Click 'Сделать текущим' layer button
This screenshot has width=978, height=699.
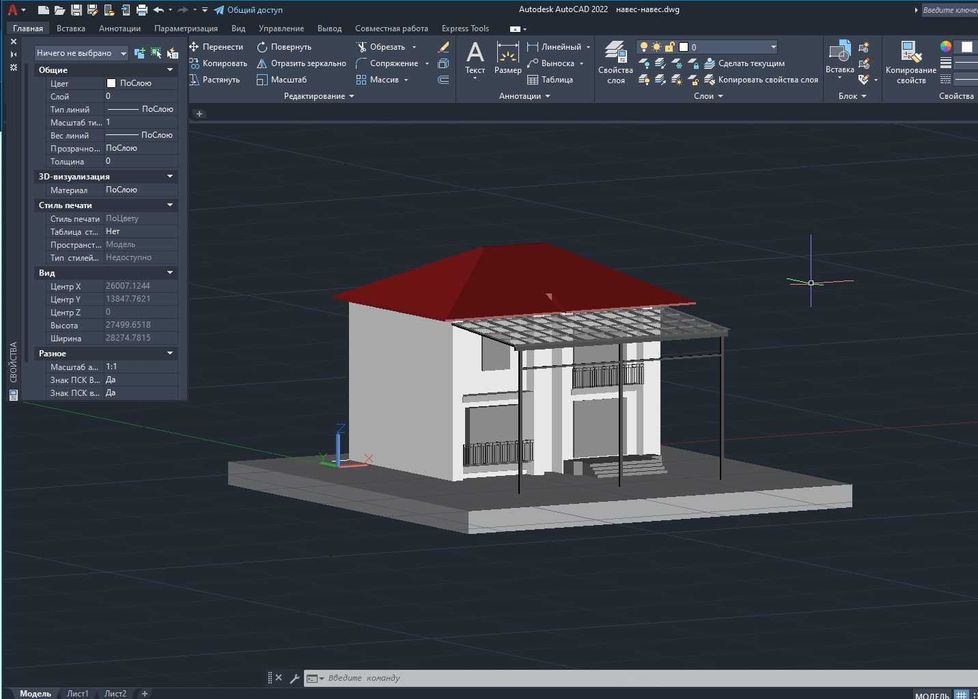750,63
